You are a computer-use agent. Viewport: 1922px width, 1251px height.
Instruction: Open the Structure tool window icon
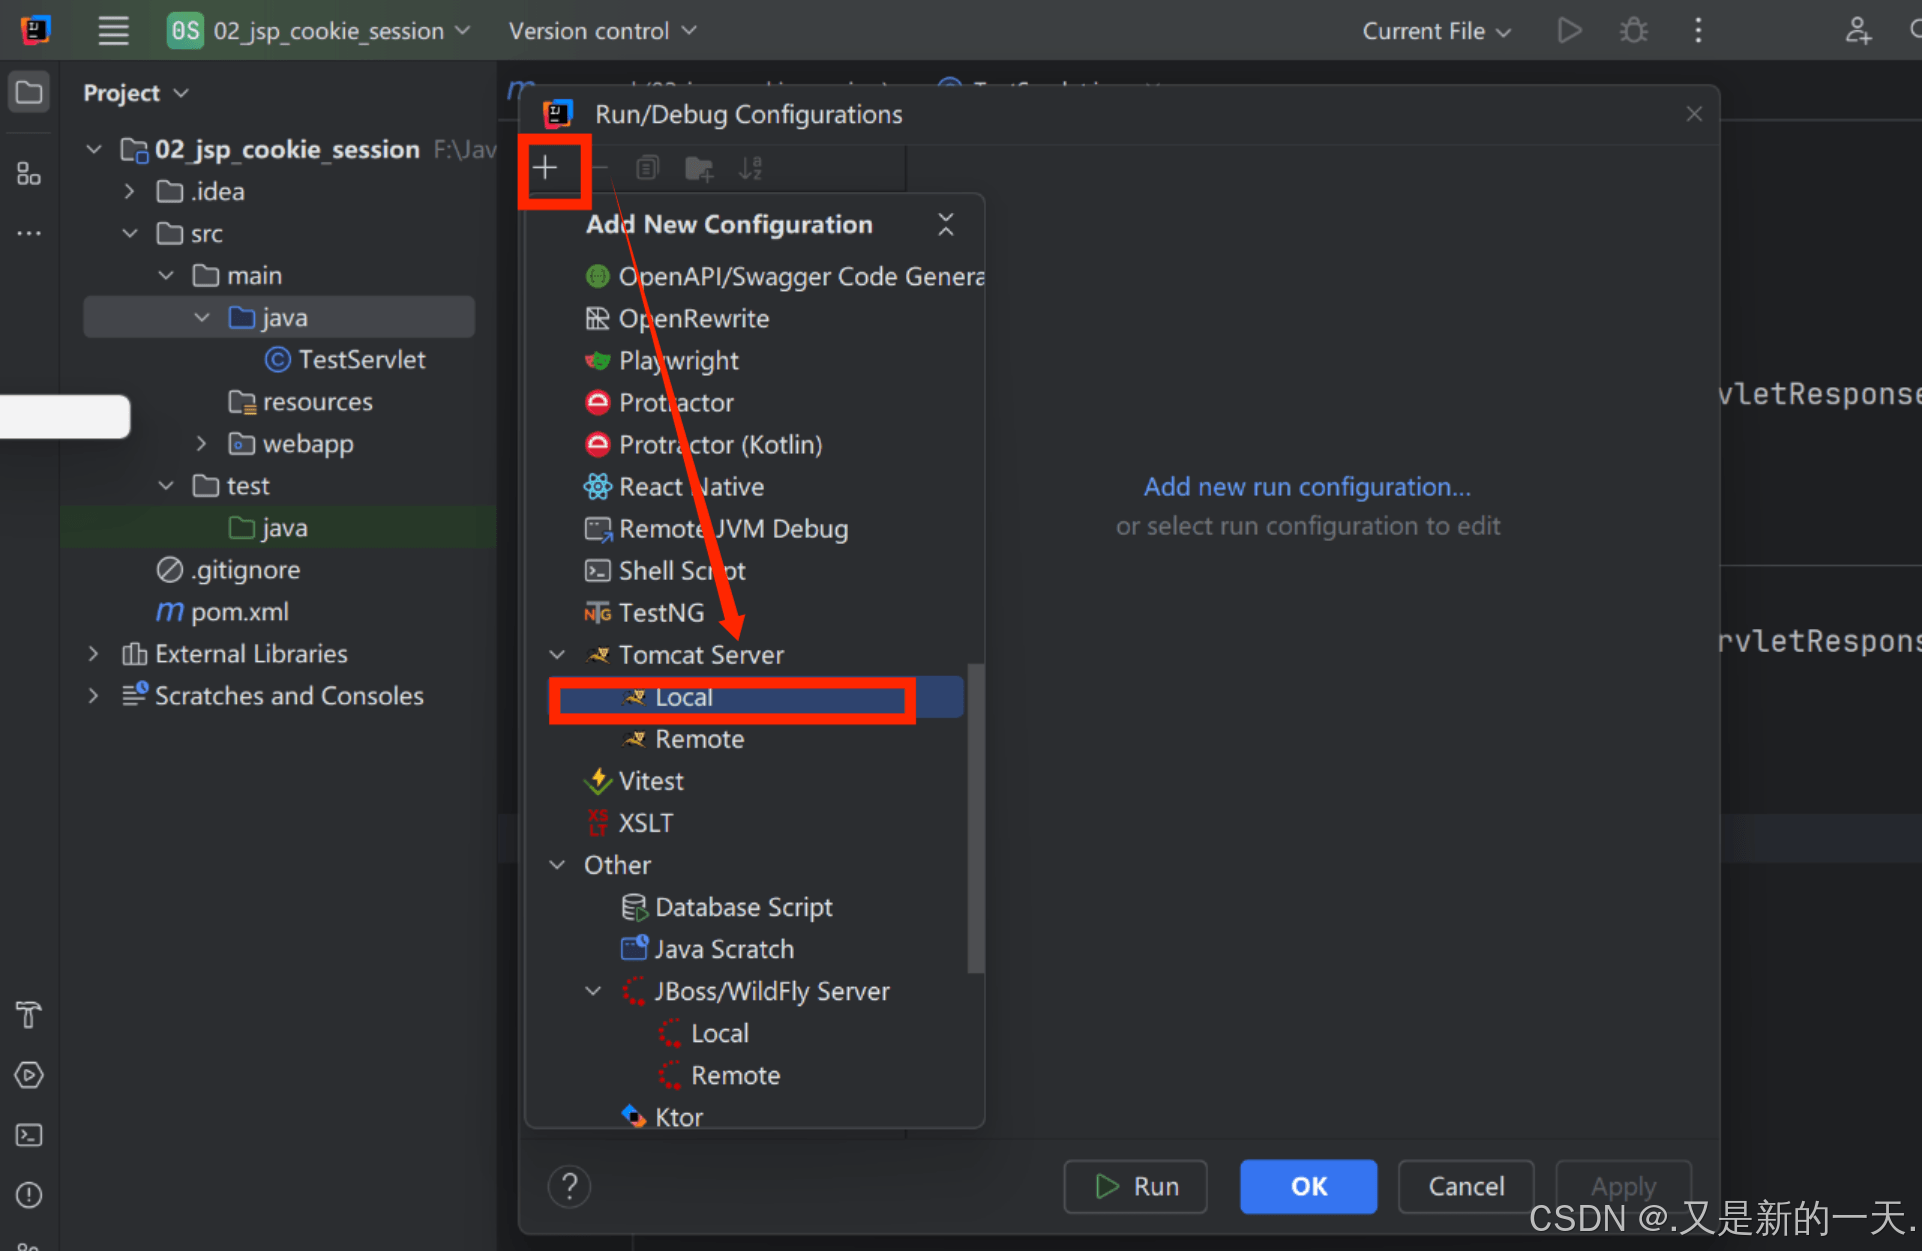click(28, 174)
